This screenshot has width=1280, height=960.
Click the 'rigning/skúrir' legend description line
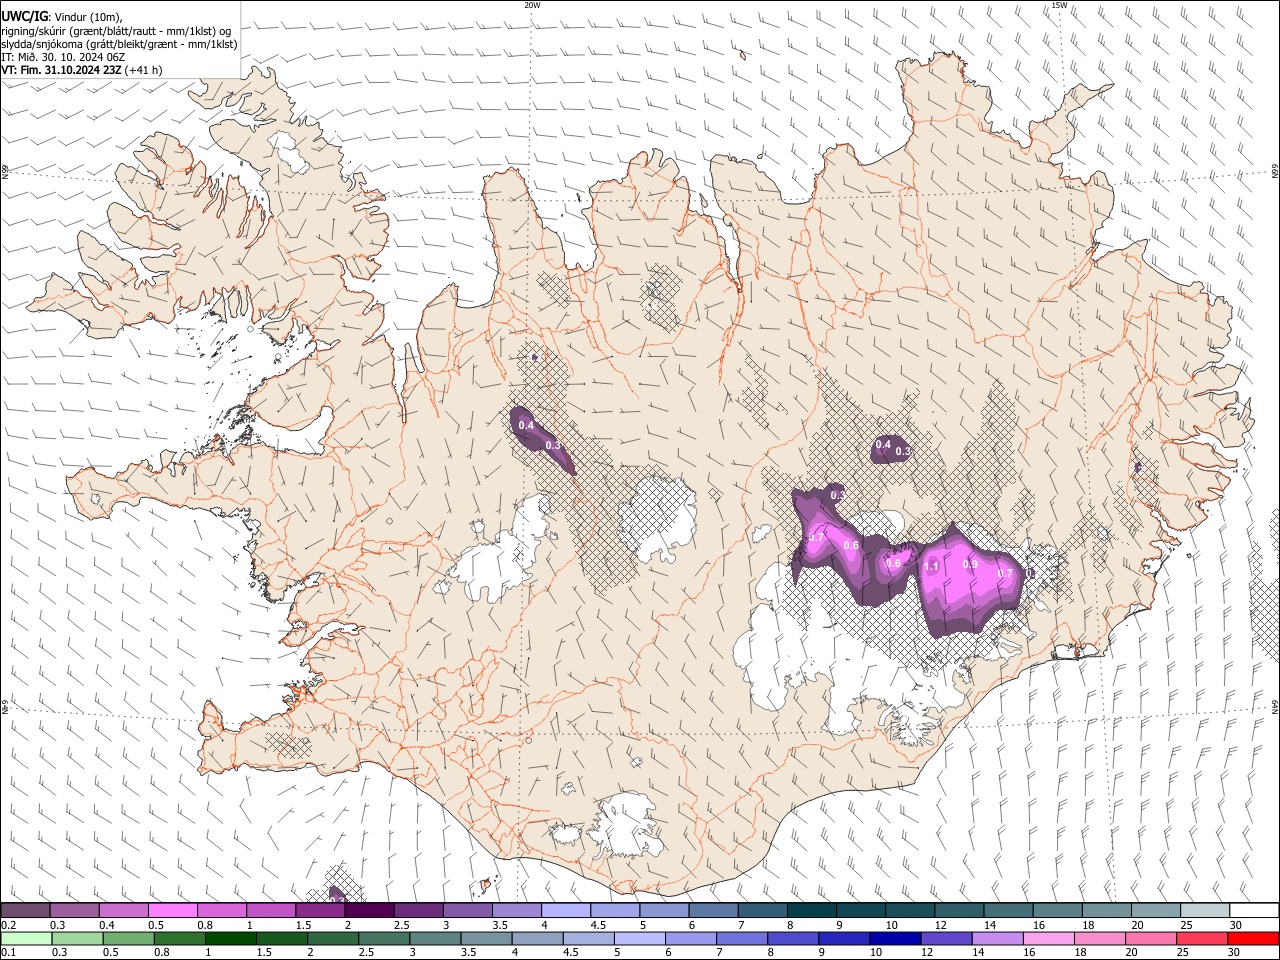coord(116,31)
